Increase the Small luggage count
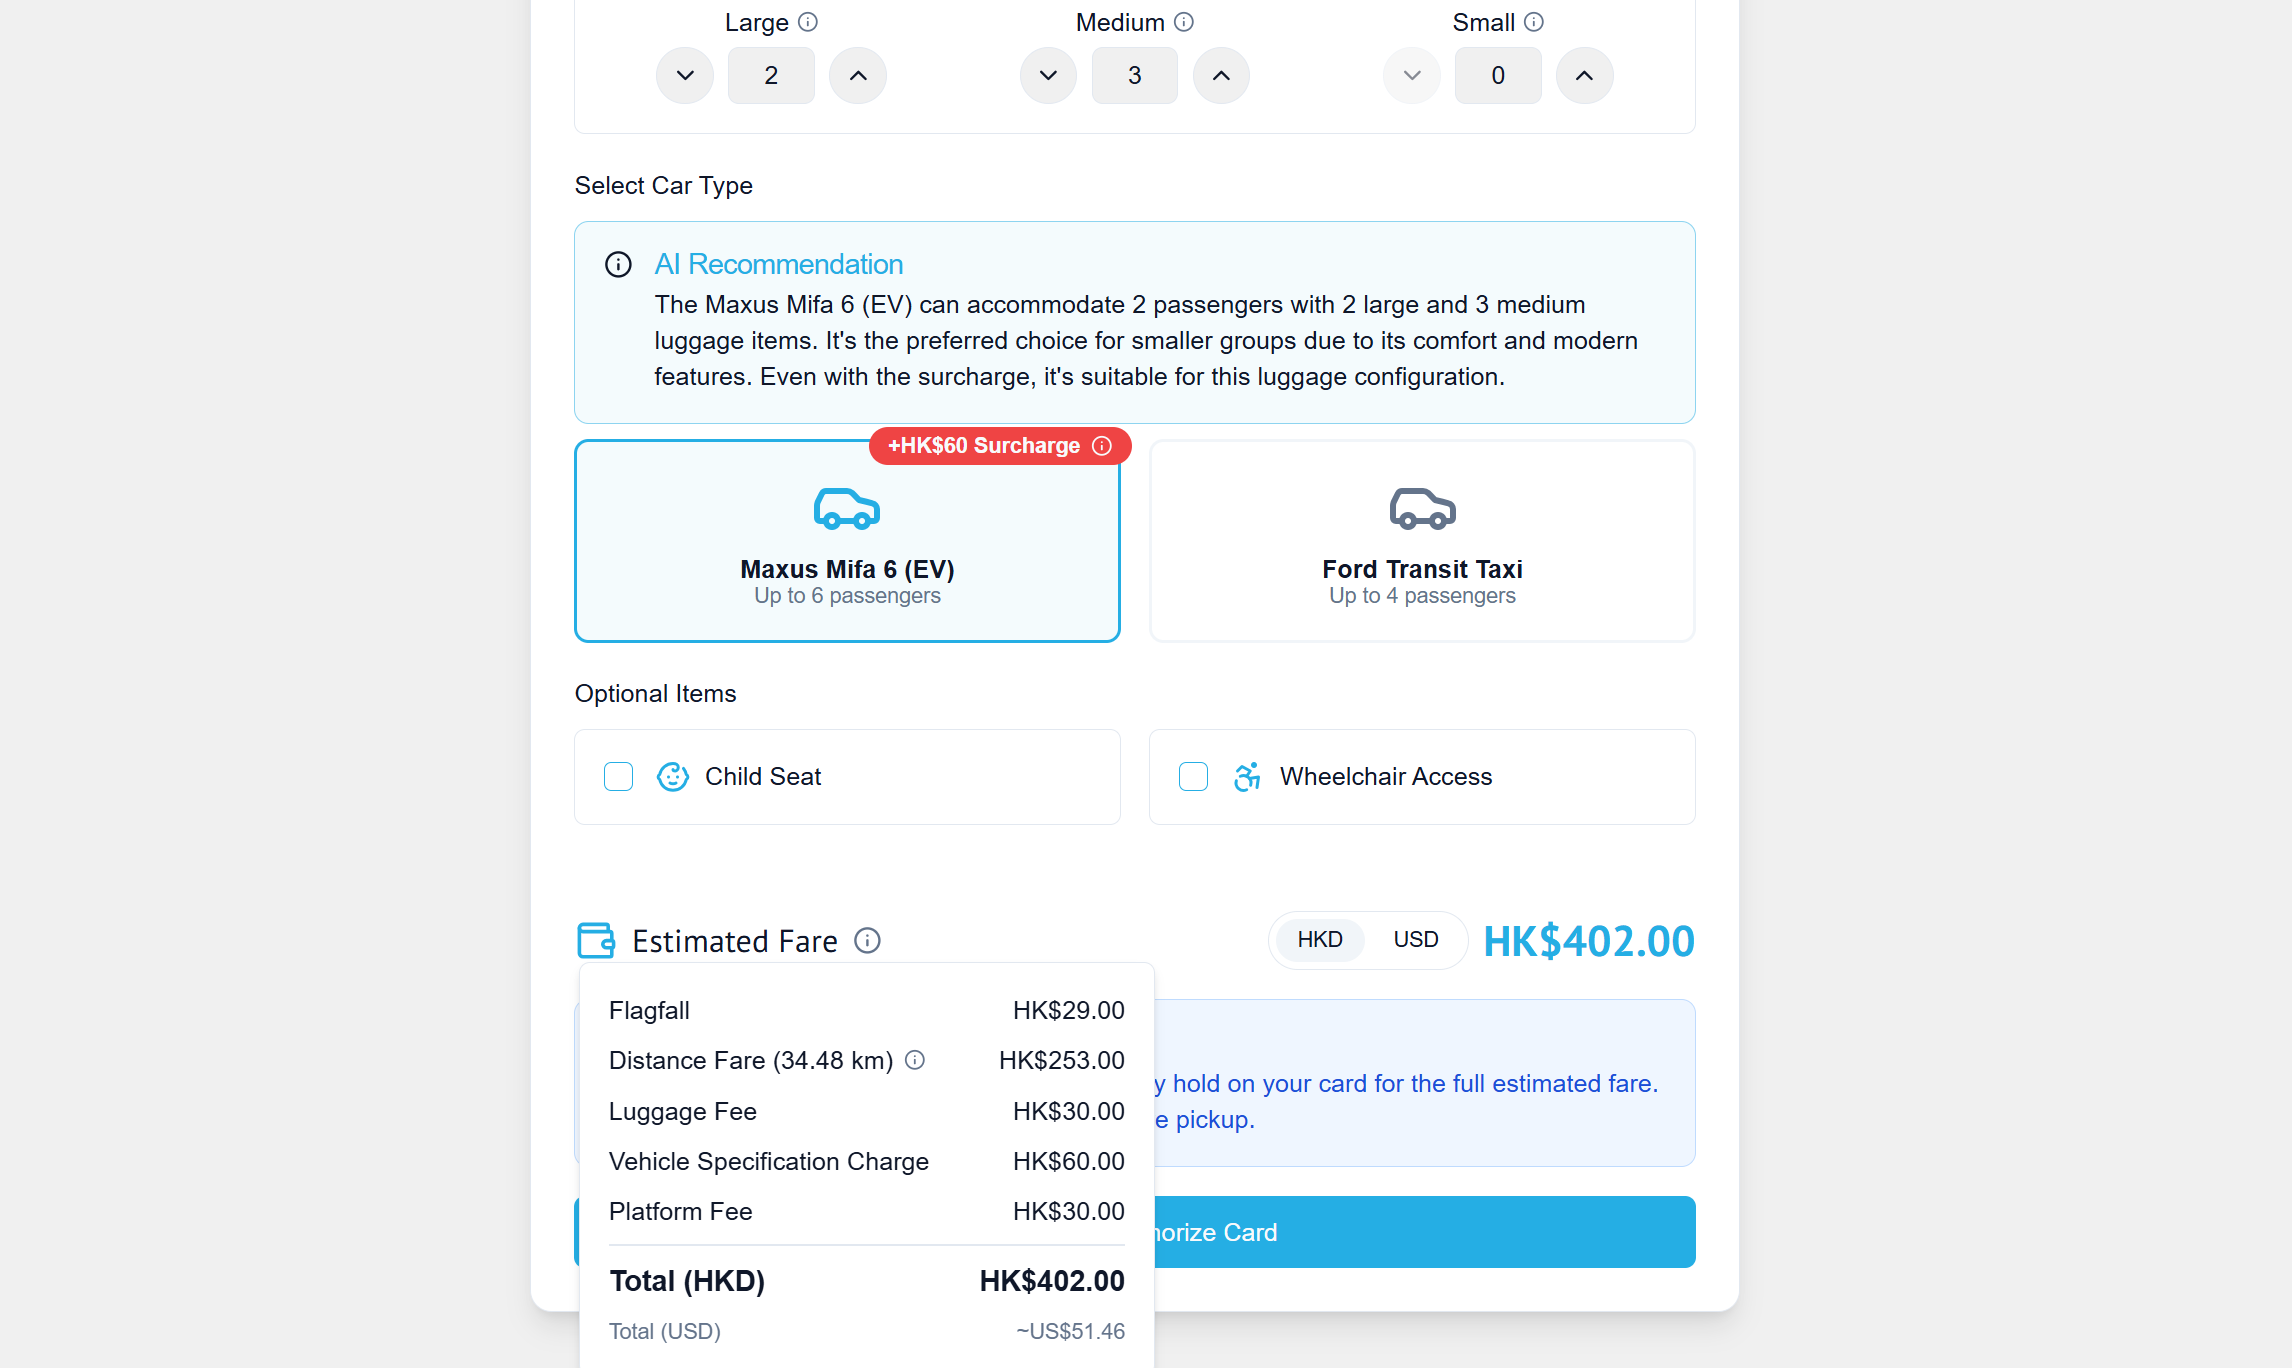The width and height of the screenshot is (2292, 1368). coord(1584,75)
